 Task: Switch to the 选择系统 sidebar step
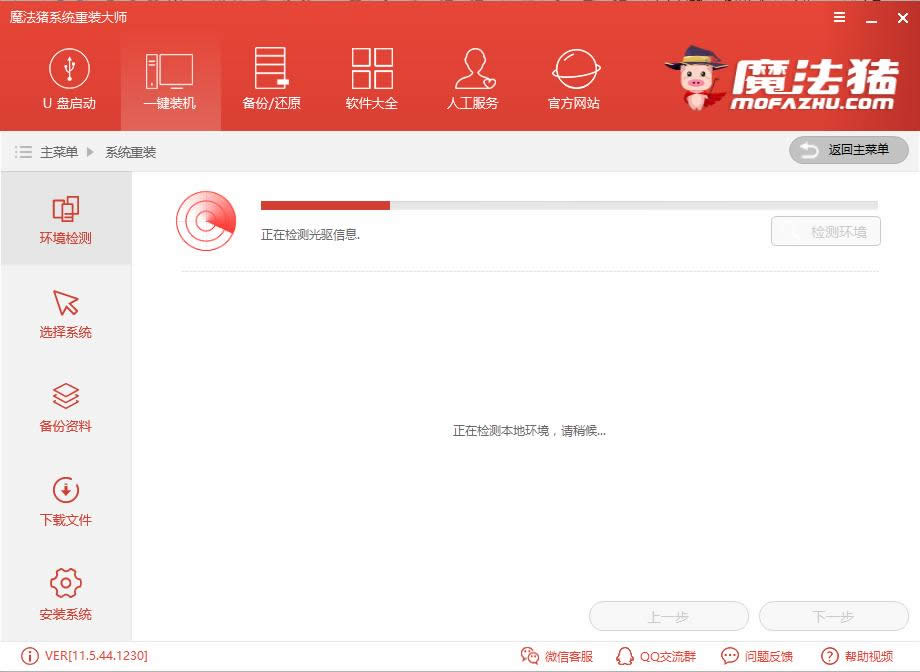pyautogui.click(x=66, y=313)
